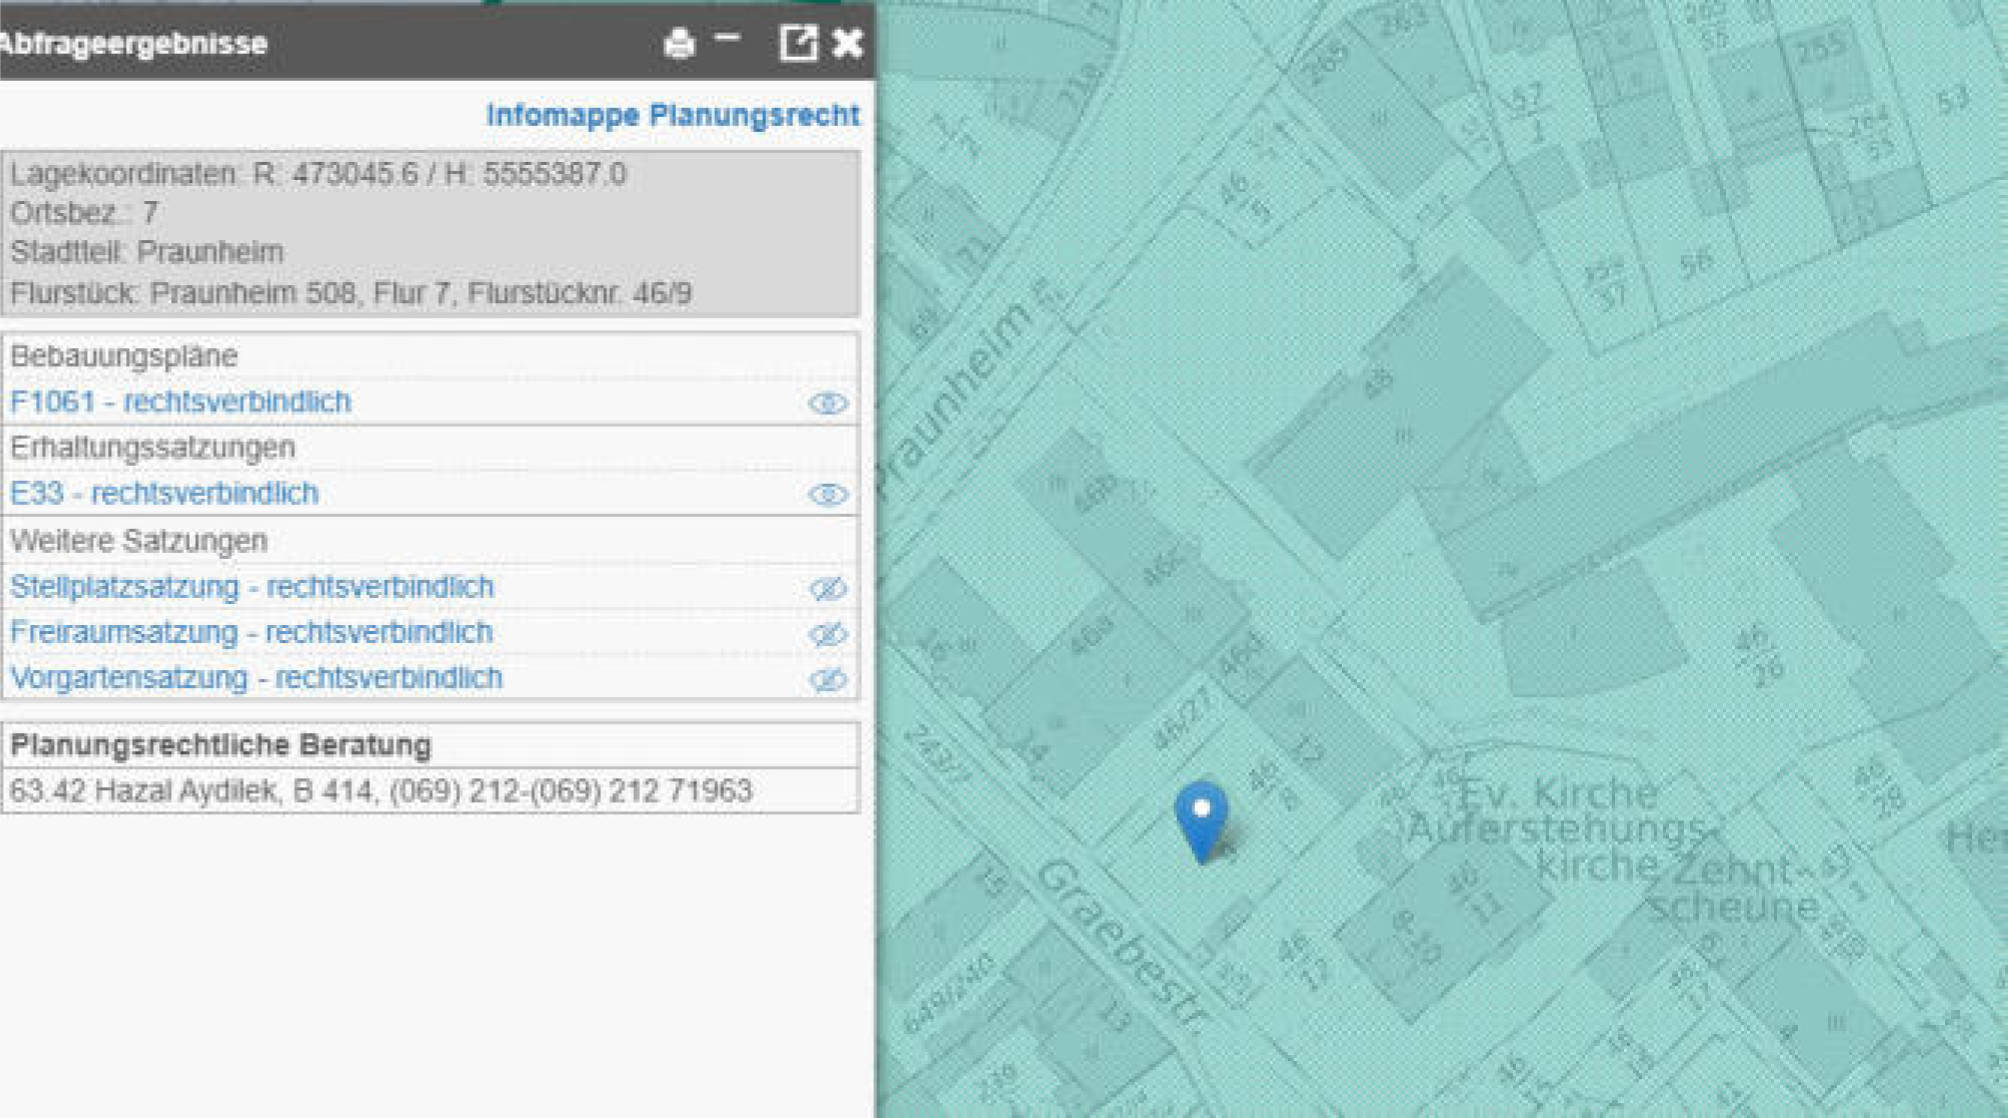Toggle visibility of E33 Erhaltungssatzung
The image size is (2008, 1118).
pyautogui.click(x=828, y=494)
